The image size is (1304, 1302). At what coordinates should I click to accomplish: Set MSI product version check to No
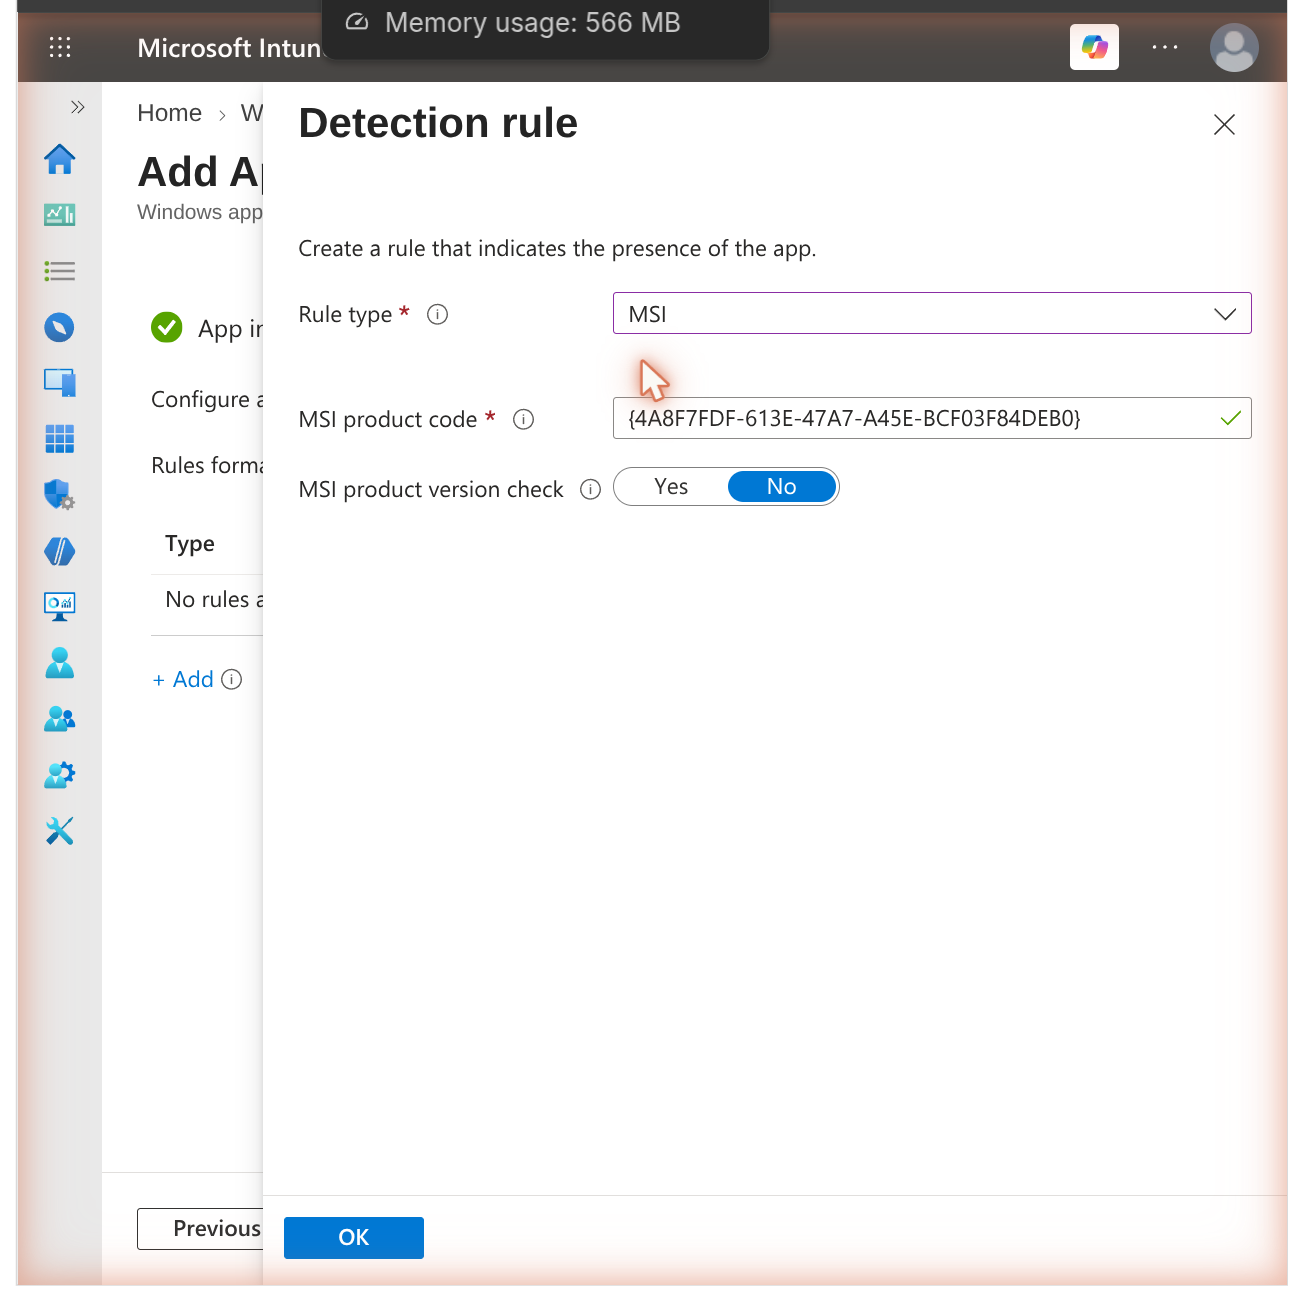[x=782, y=487]
